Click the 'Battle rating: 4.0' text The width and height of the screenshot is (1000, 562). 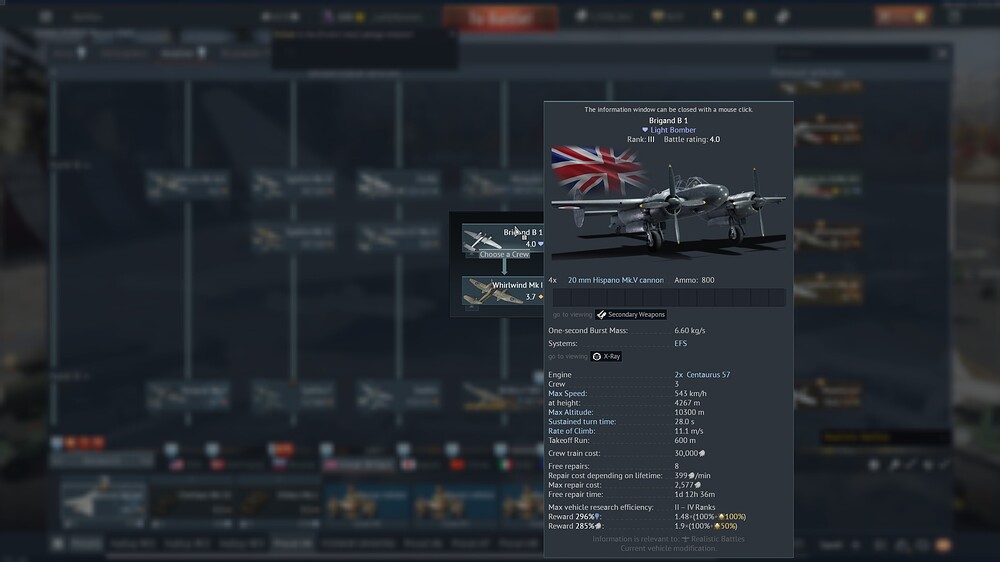tap(692, 140)
